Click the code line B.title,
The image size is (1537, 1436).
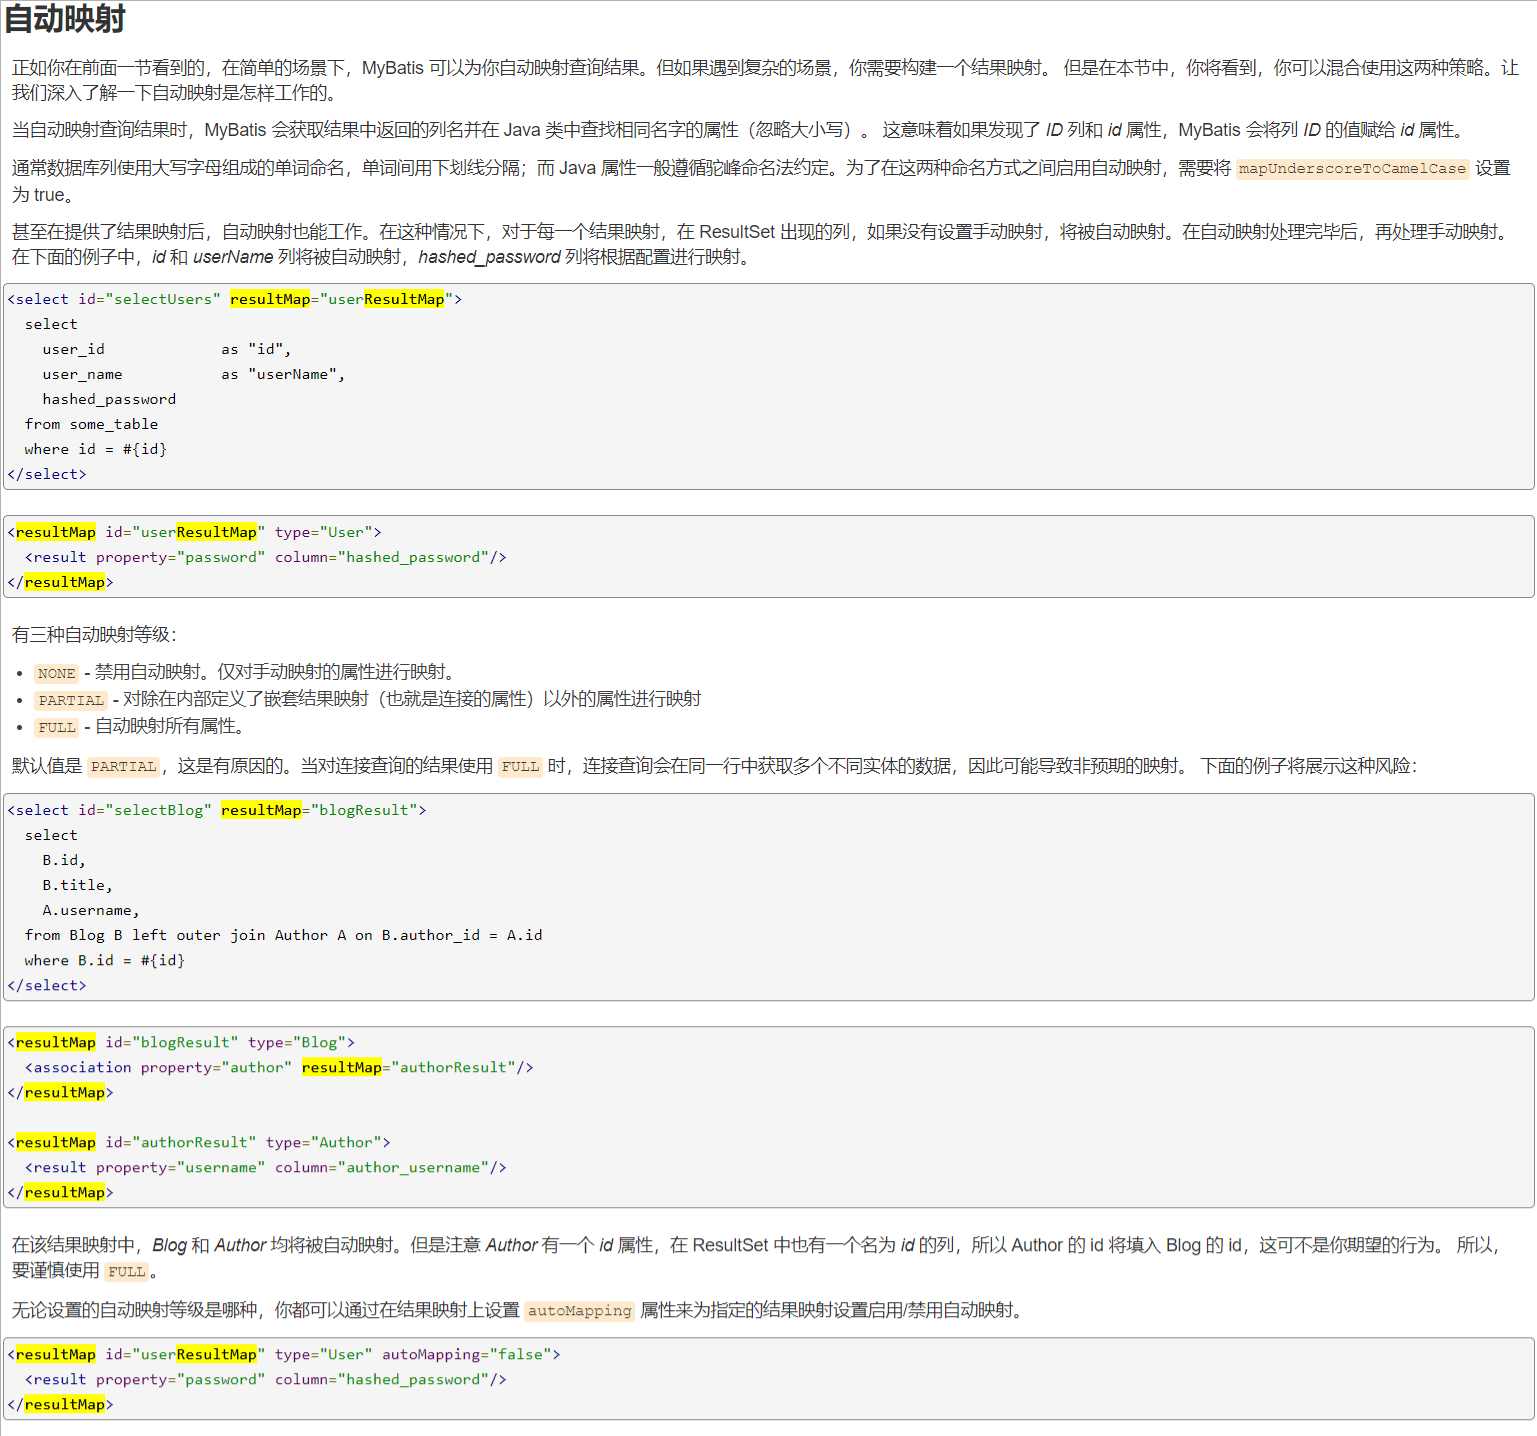pos(78,885)
